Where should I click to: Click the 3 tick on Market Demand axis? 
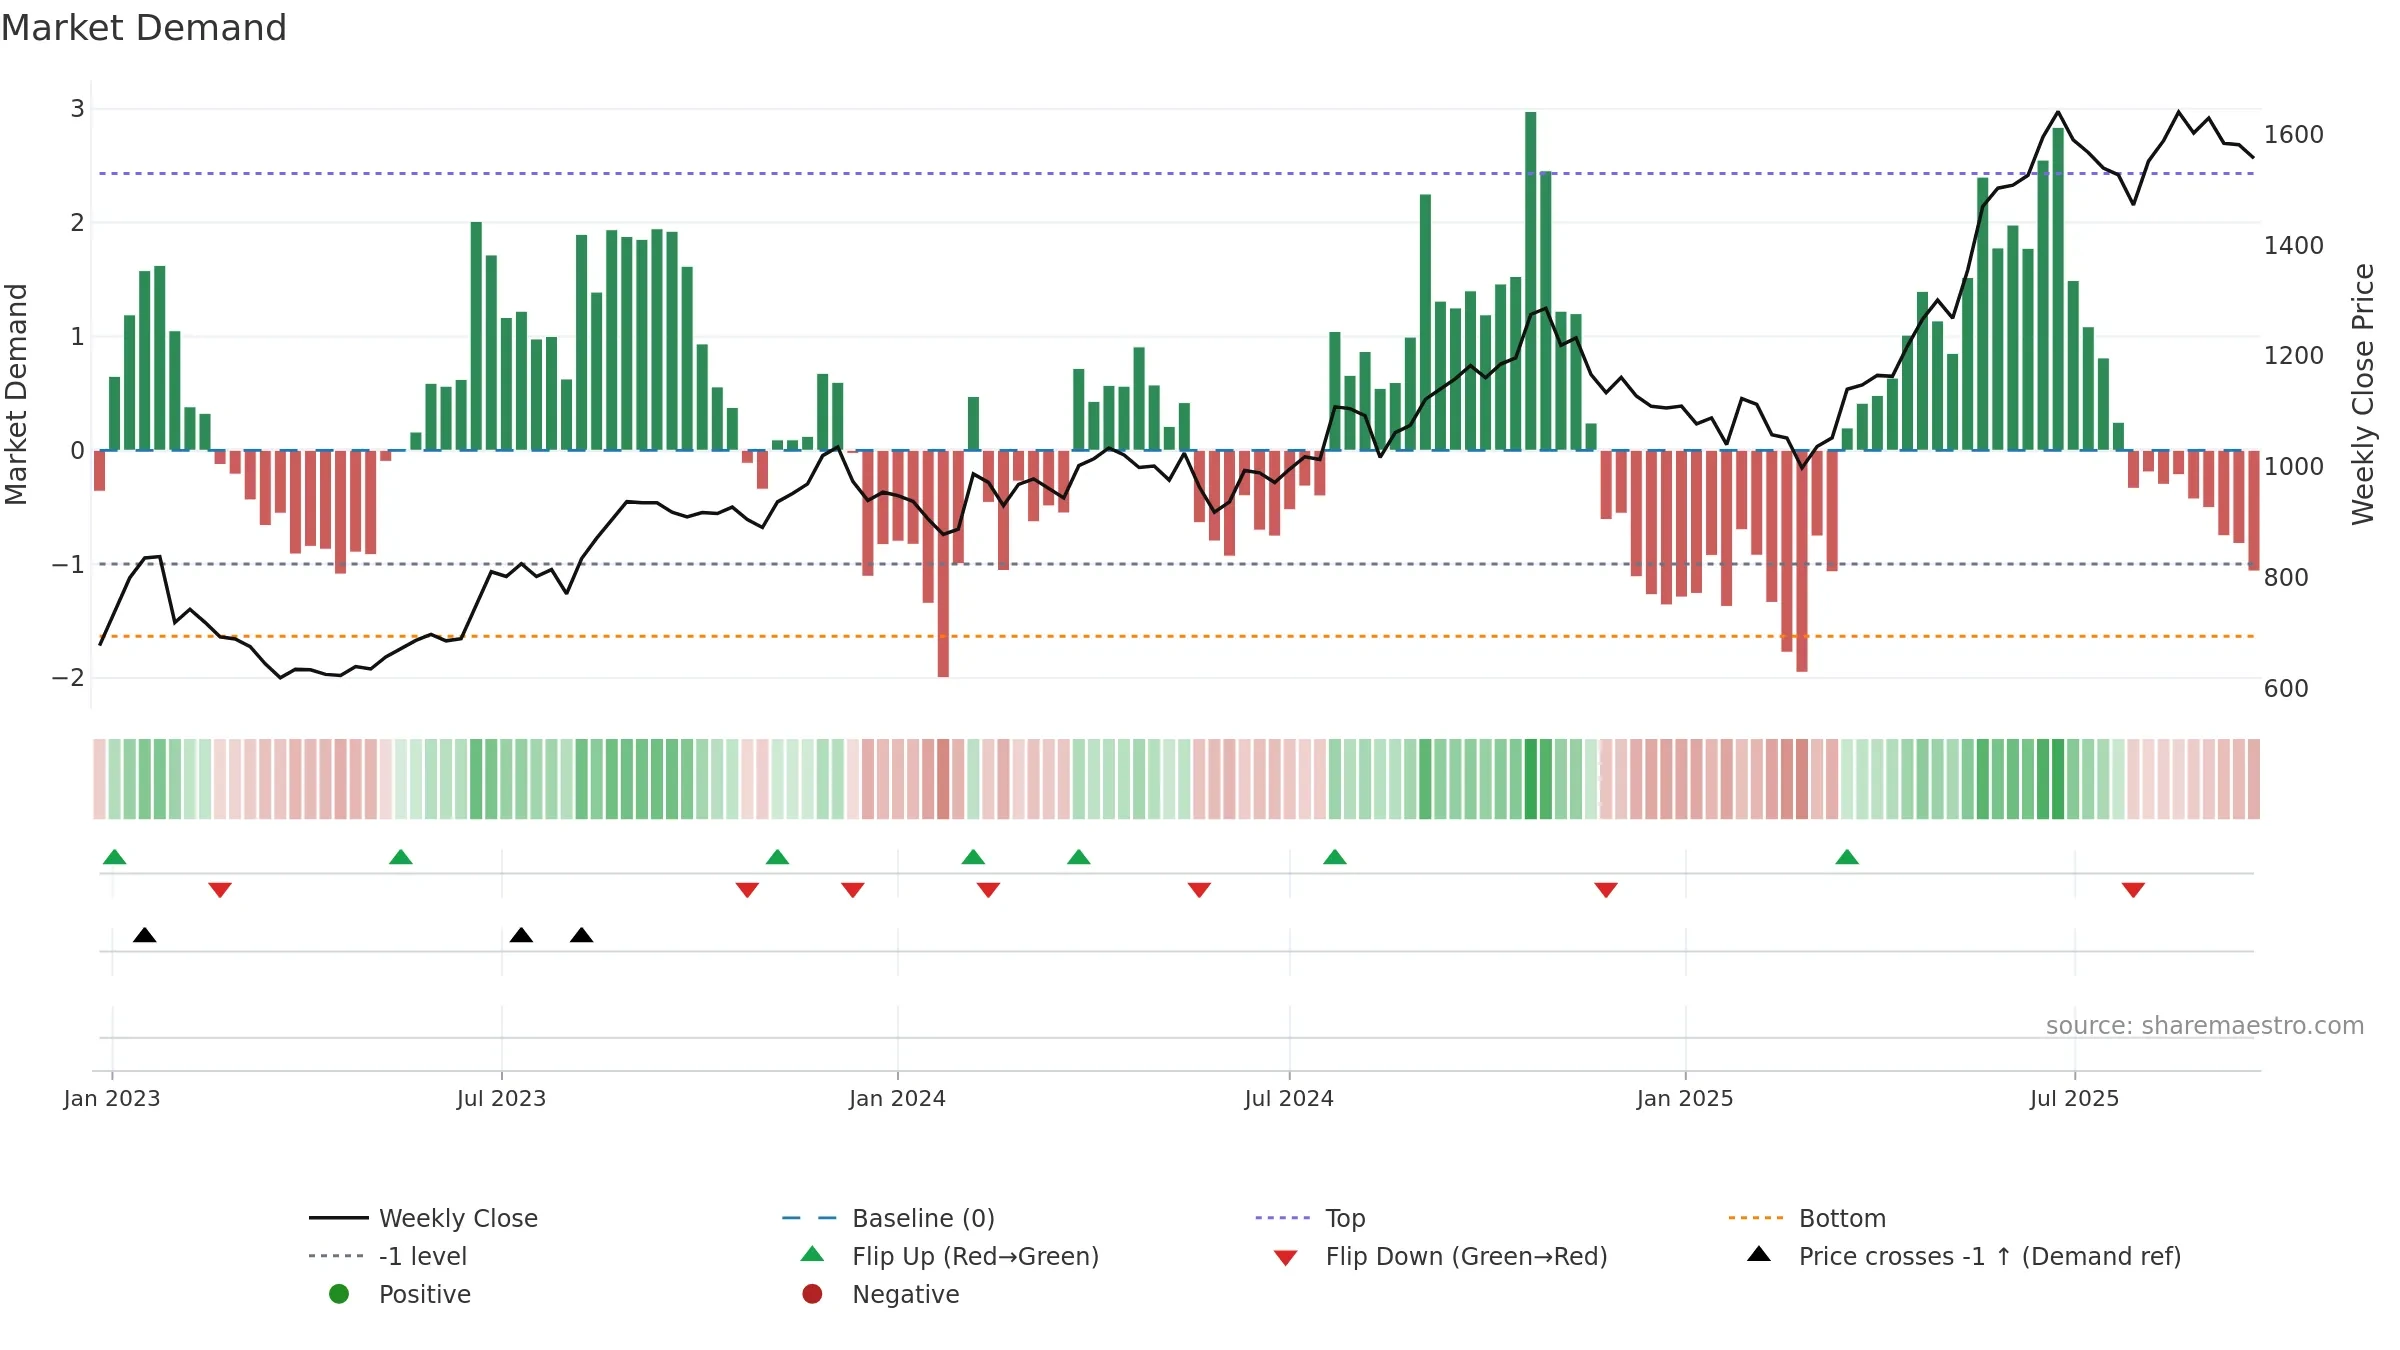77,108
